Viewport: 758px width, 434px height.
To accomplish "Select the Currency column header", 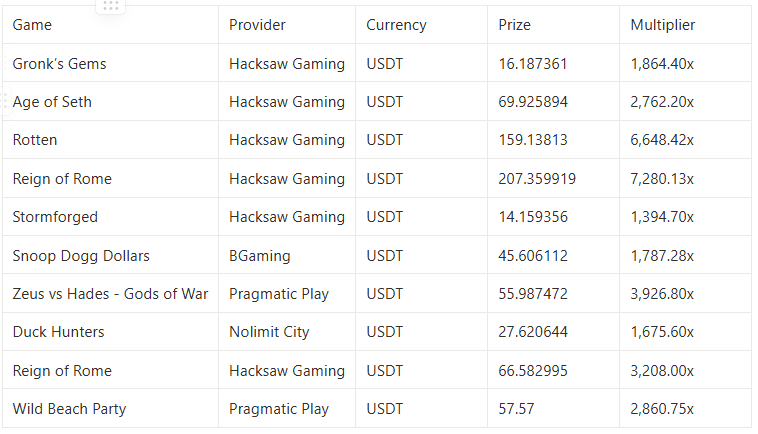I will pyautogui.click(x=421, y=25).
